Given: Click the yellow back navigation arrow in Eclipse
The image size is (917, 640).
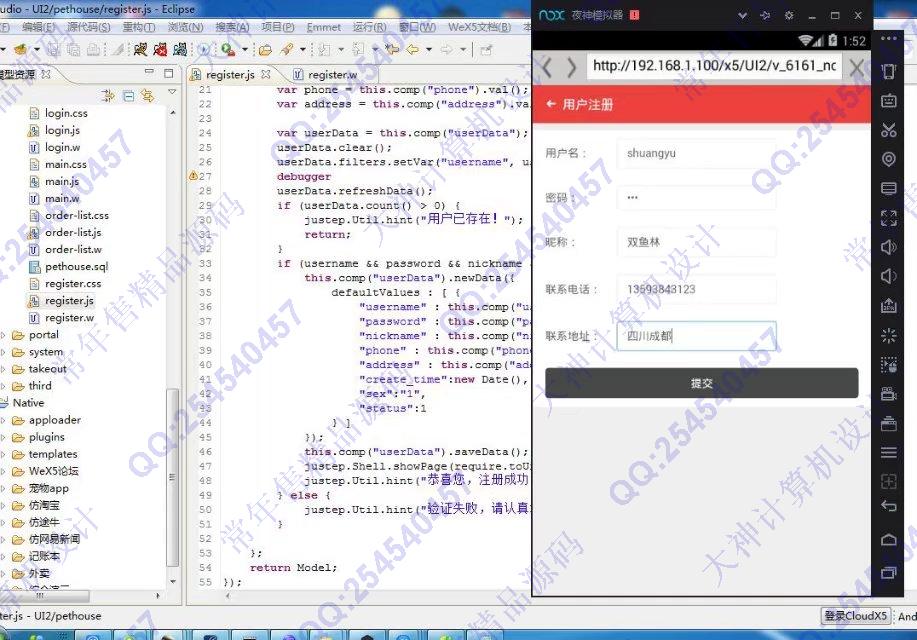Looking at the screenshot, I should coord(413,50).
